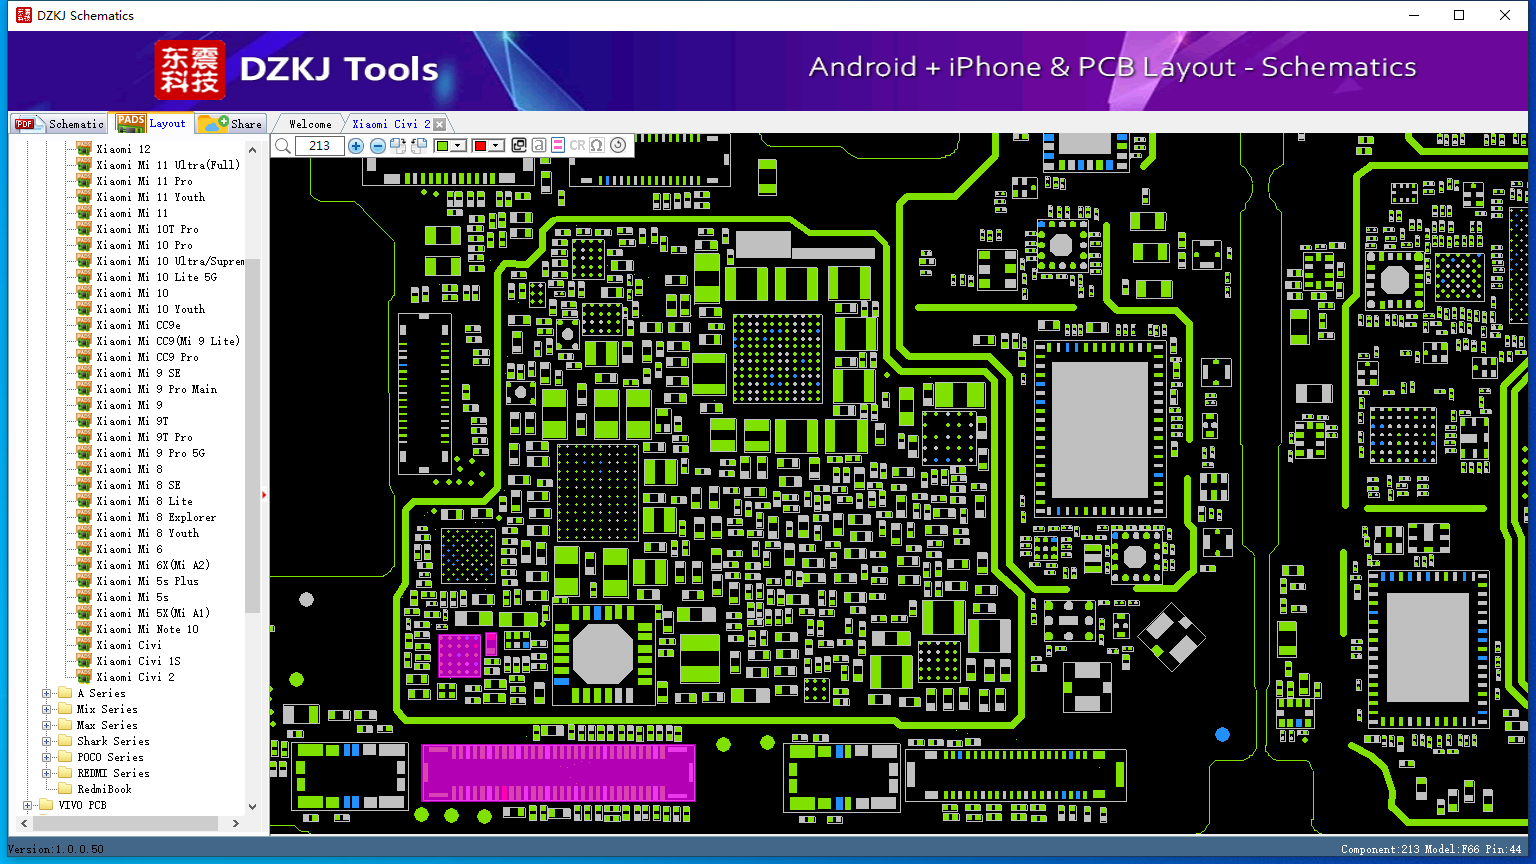
Task: Open the Xiaomi Mi Note 10 layout
Action: point(147,629)
